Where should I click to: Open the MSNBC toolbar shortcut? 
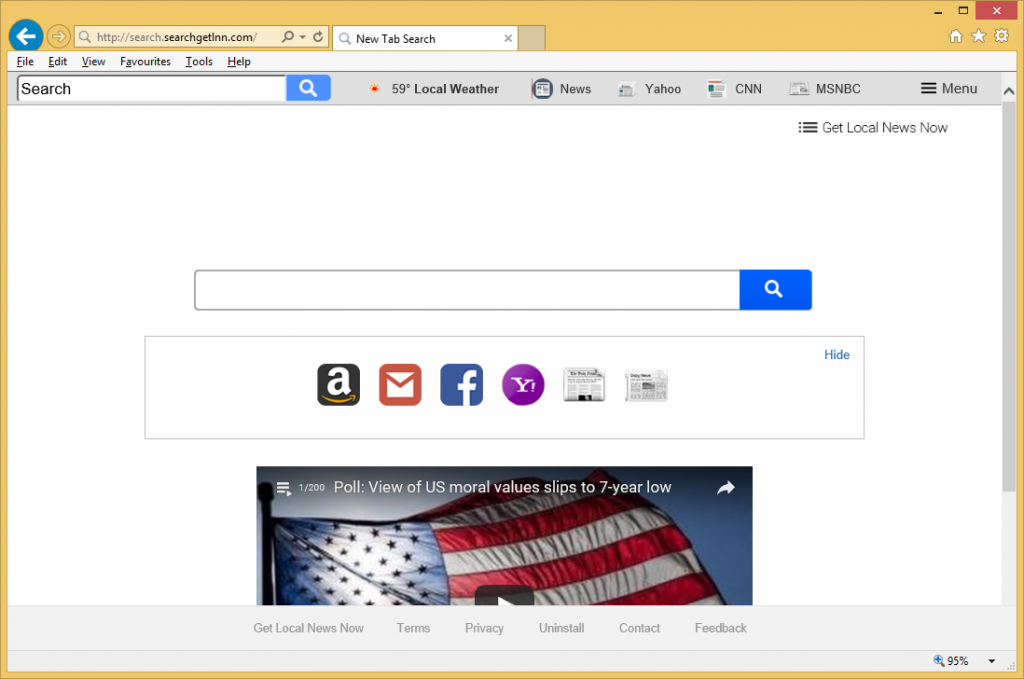click(825, 89)
